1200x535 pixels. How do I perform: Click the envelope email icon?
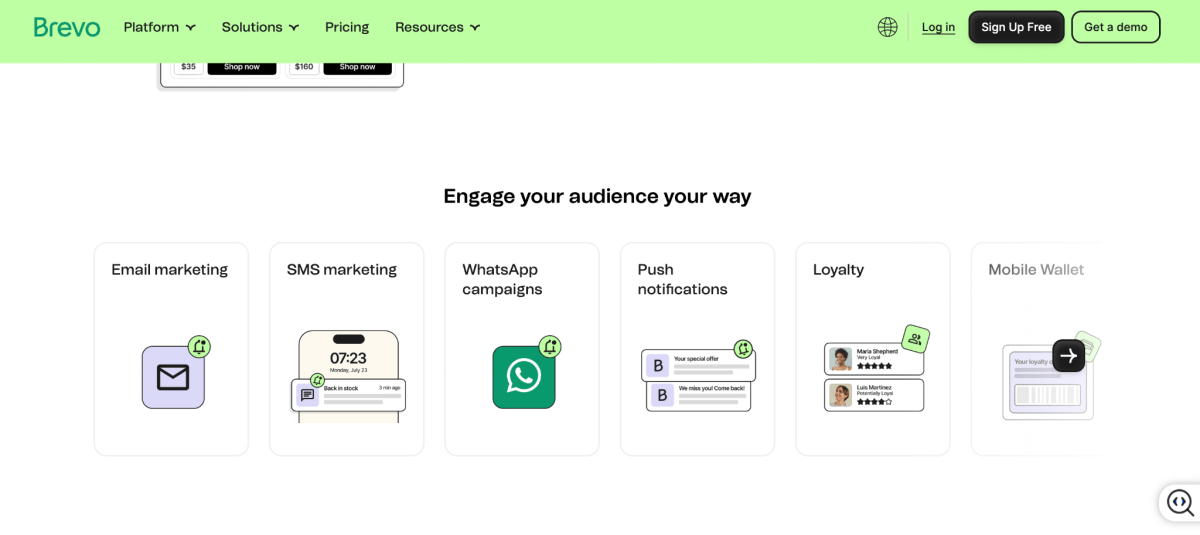[x=173, y=377]
